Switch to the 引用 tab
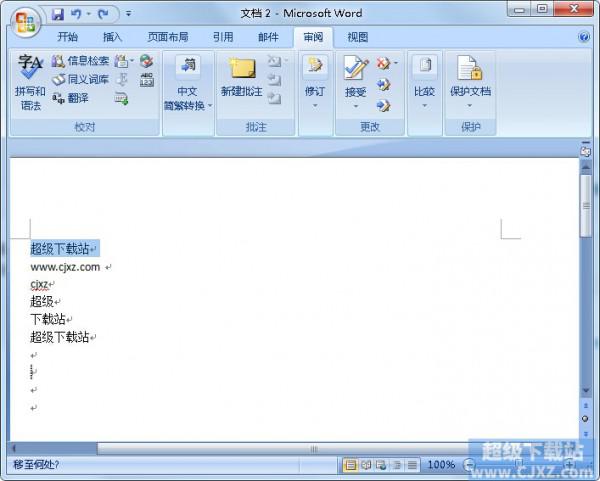The image size is (600, 481). tap(223, 37)
